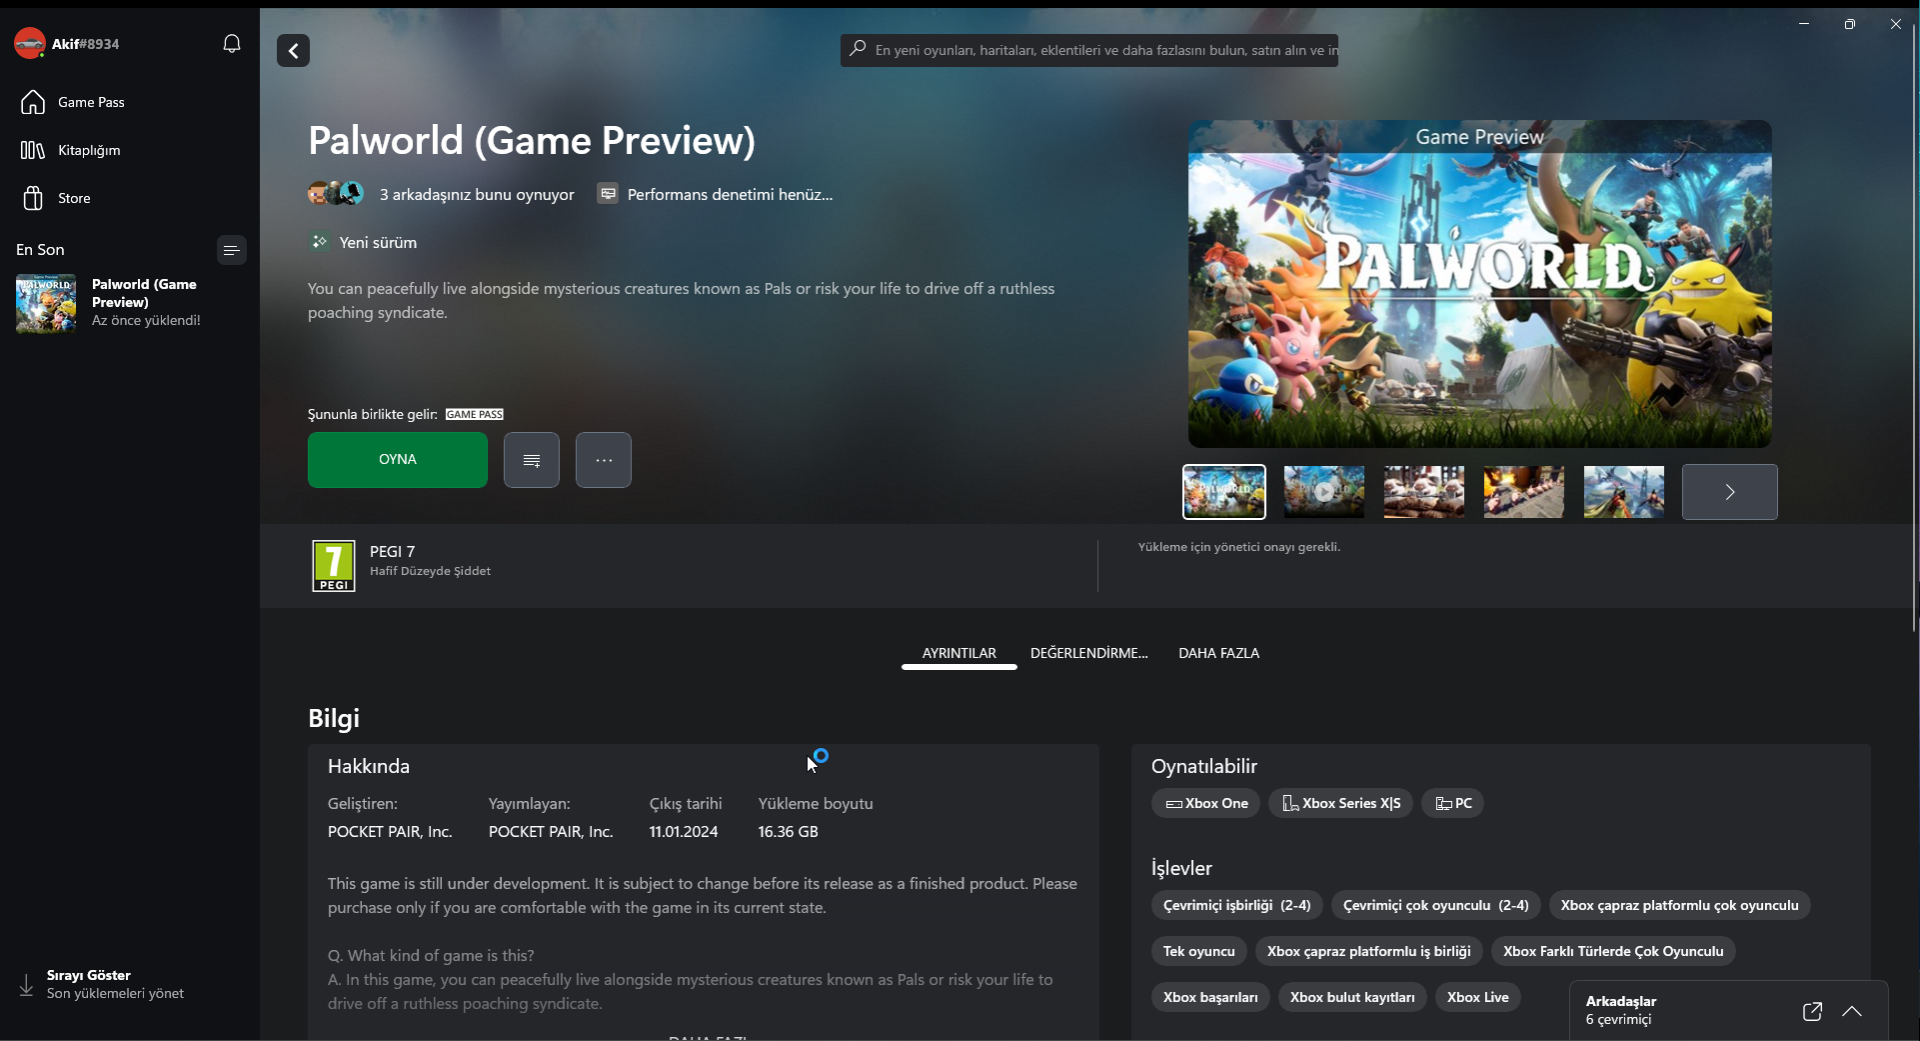
Task: Click 'Çevrimiçi işbirliği (2-4)' tag
Action: (x=1237, y=905)
